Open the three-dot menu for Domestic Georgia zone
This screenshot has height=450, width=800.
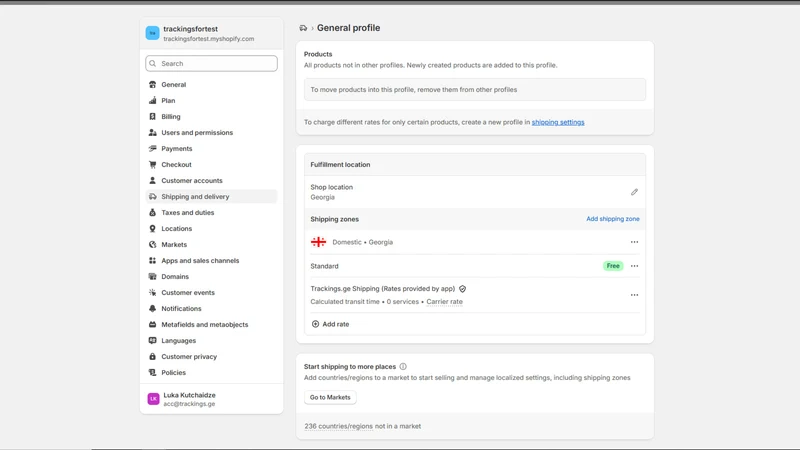coord(634,242)
